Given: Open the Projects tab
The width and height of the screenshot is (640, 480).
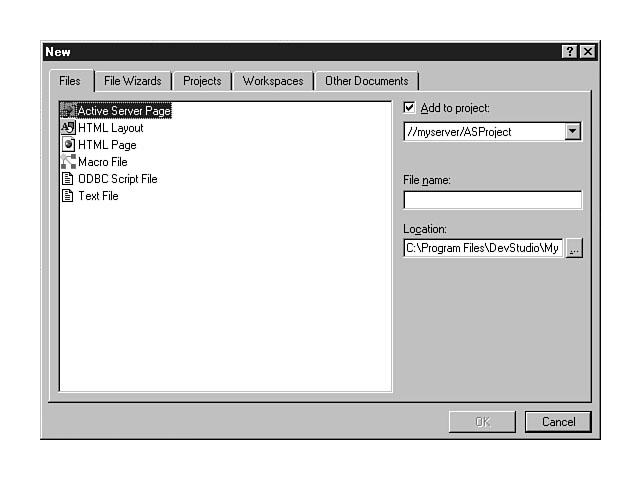Looking at the screenshot, I should coord(202,81).
